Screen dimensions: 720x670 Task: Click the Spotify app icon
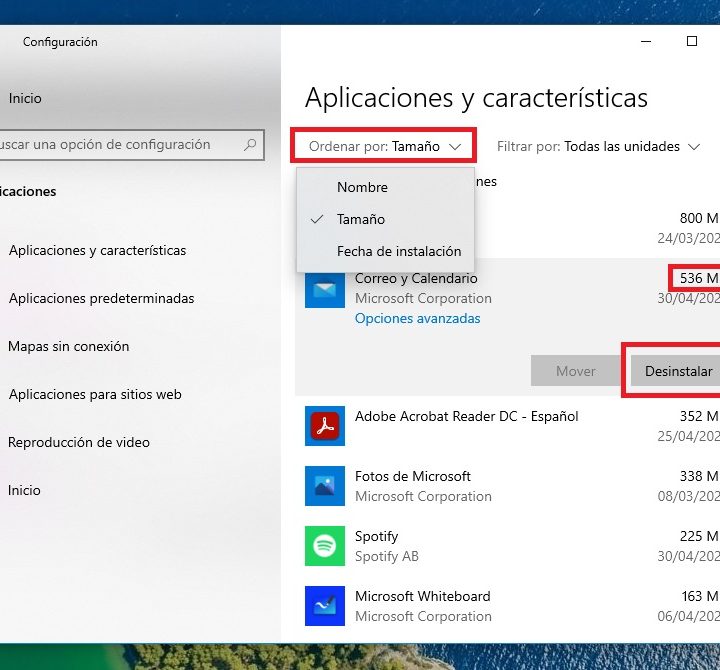click(325, 546)
